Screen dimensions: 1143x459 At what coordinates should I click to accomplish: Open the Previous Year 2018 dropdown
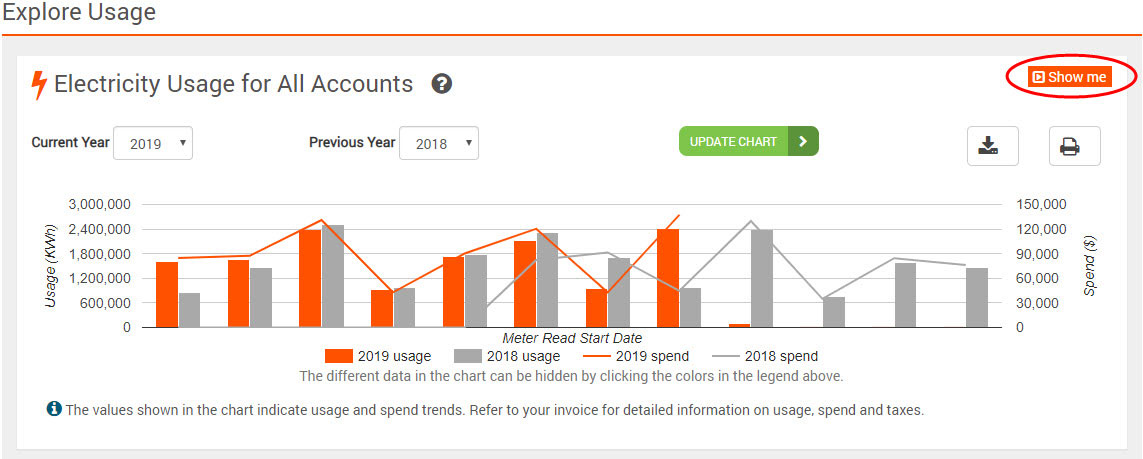tap(439, 143)
